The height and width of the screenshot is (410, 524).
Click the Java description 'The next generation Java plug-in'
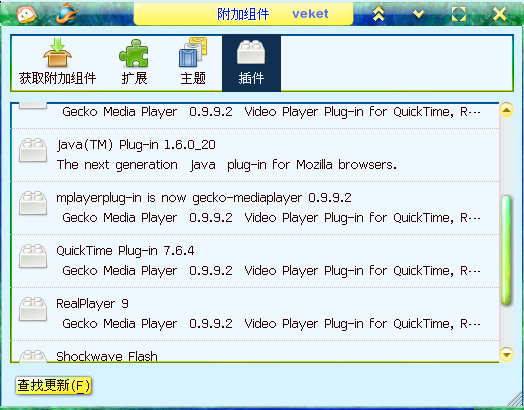(x=227, y=165)
